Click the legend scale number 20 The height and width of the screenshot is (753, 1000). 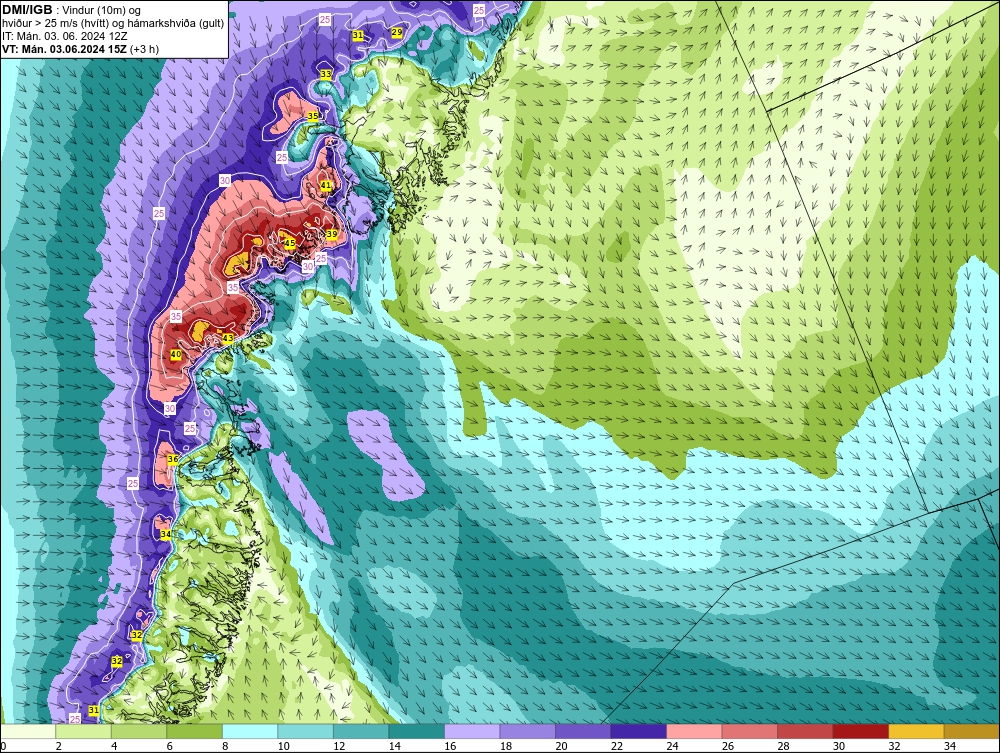pyautogui.click(x=561, y=746)
